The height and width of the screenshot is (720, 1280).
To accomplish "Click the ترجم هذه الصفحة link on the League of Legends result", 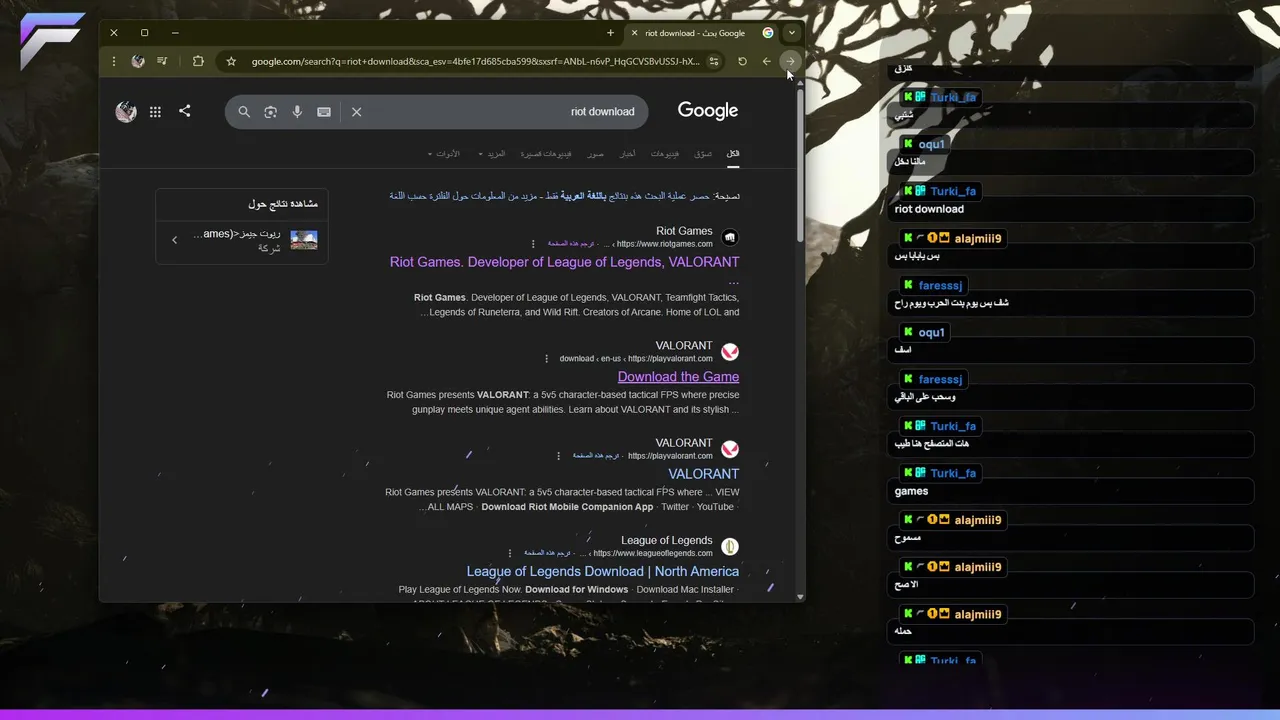I will [x=548, y=553].
